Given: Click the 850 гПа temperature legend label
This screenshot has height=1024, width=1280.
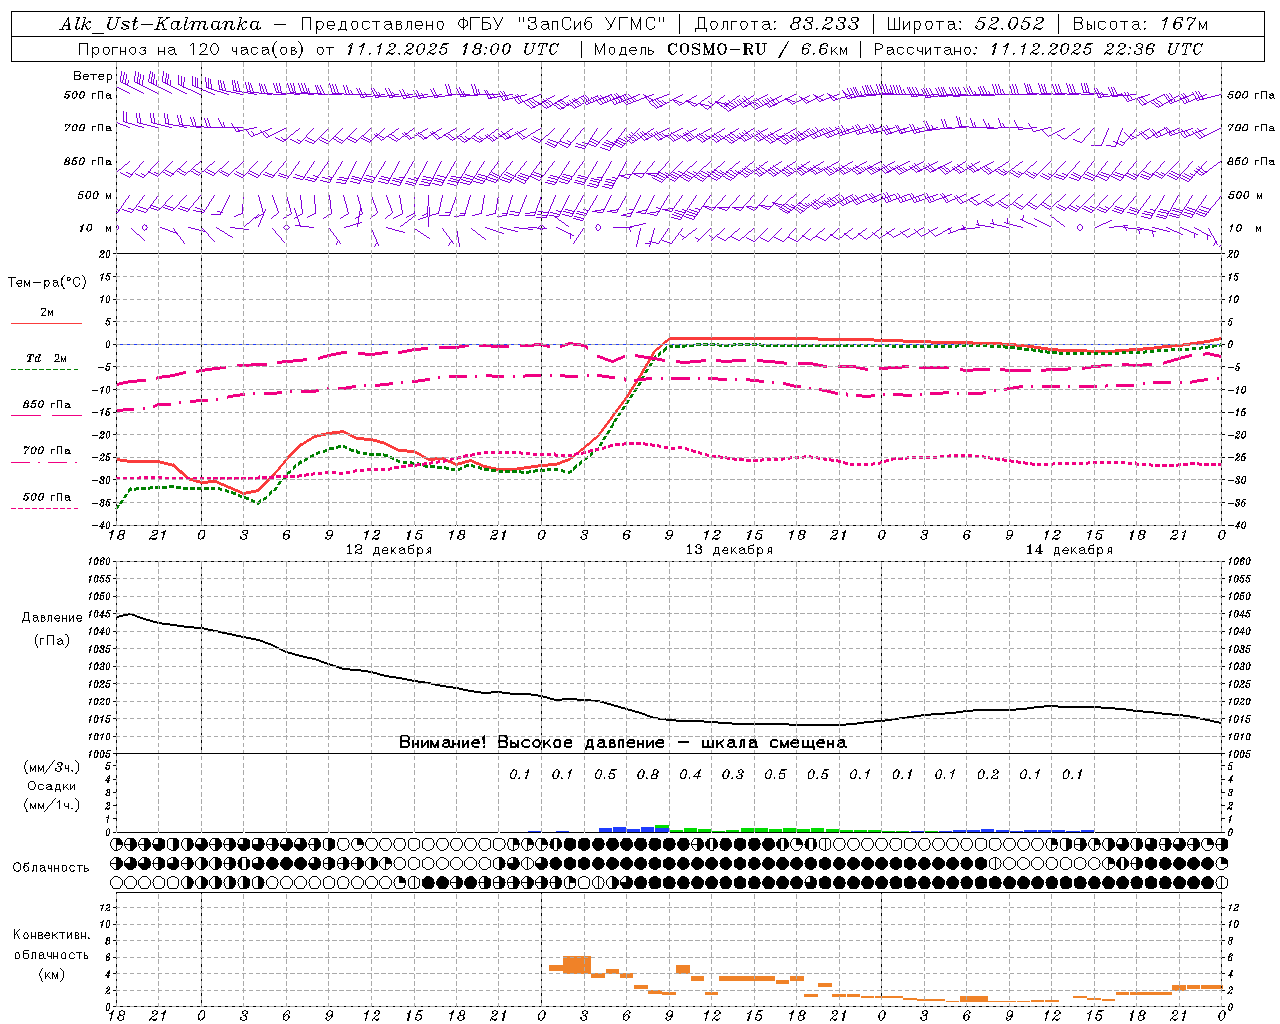Looking at the screenshot, I should click(x=47, y=405).
